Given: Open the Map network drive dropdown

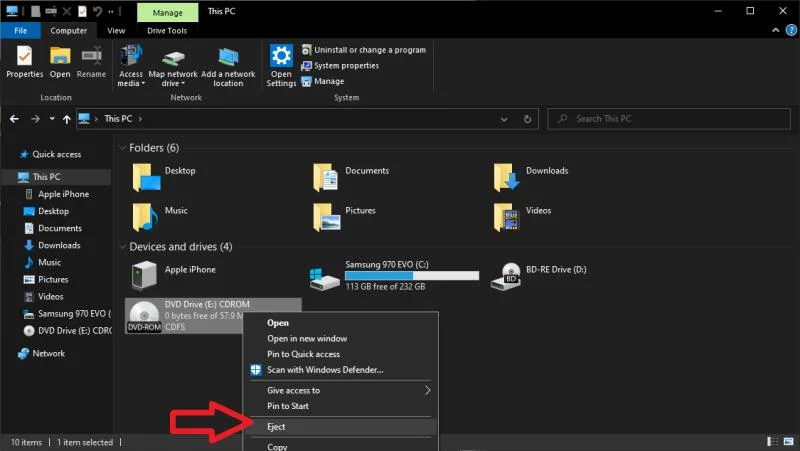Looking at the screenshot, I should point(173,66).
